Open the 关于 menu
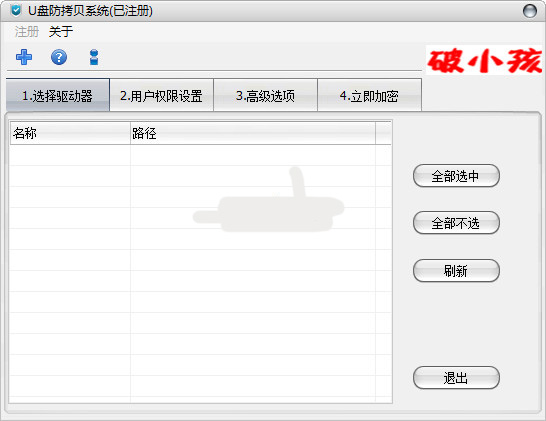Image resolution: width=546 pixels, height=421 pixels. point(61,32)
